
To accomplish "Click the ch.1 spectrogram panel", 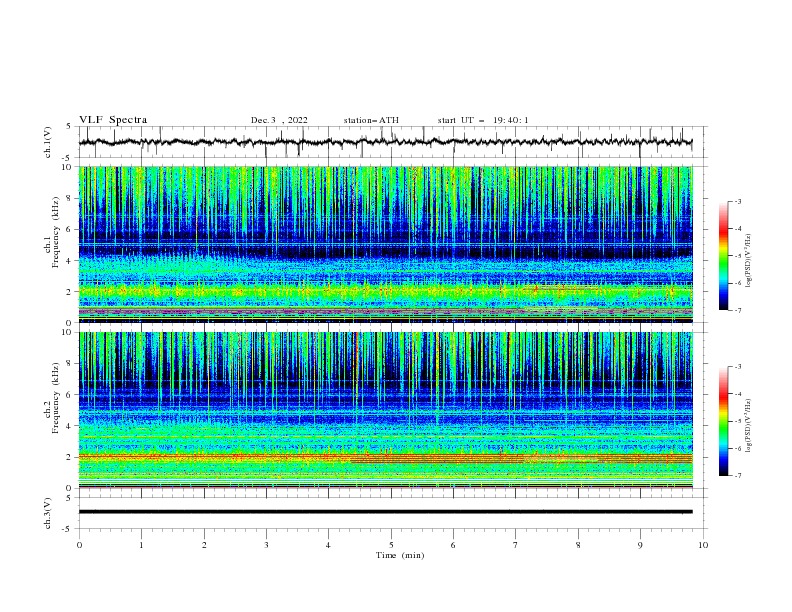I will click(x=386, y=244).
